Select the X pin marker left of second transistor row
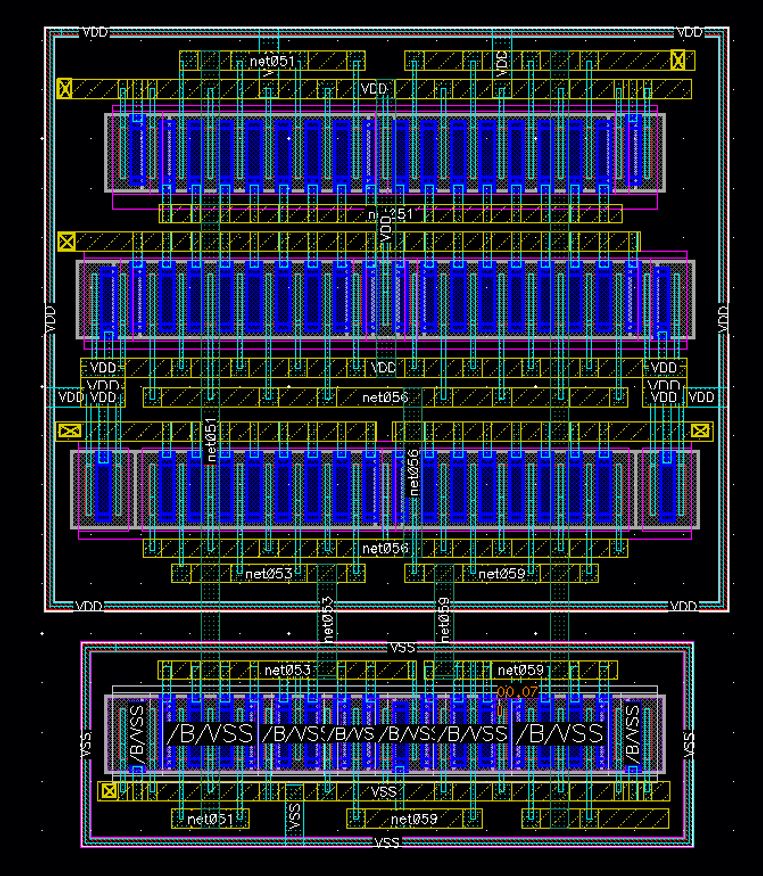The image size is (763, 876). 66,242
